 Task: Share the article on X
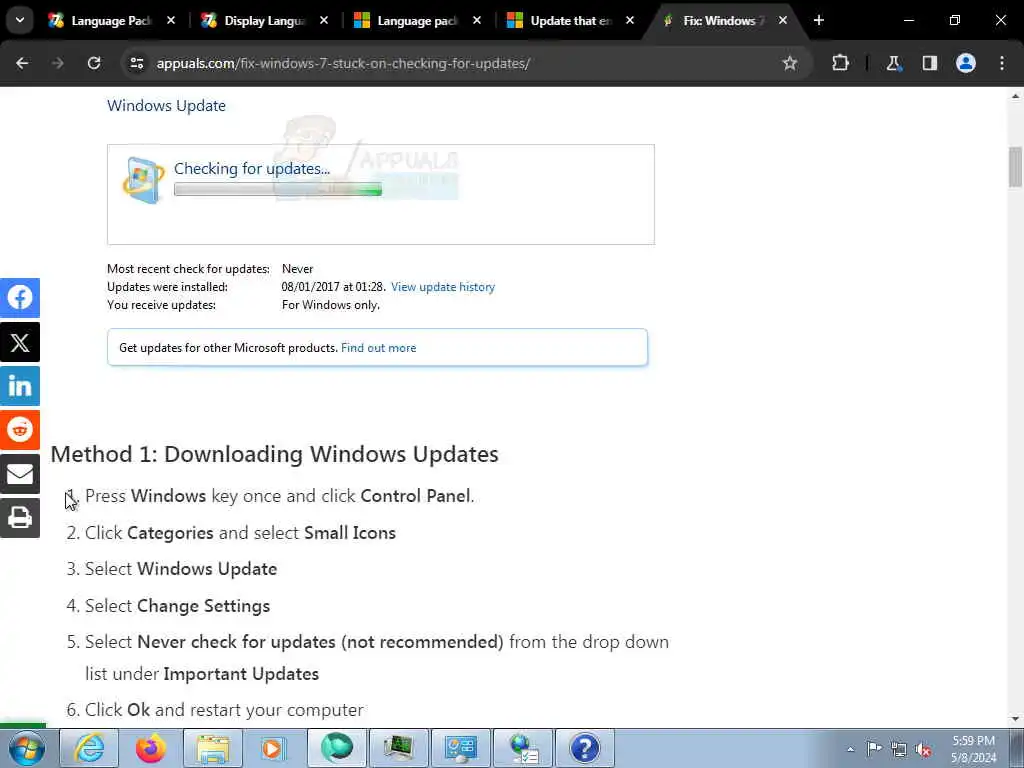pyautogui.click(x=20, y=342)
